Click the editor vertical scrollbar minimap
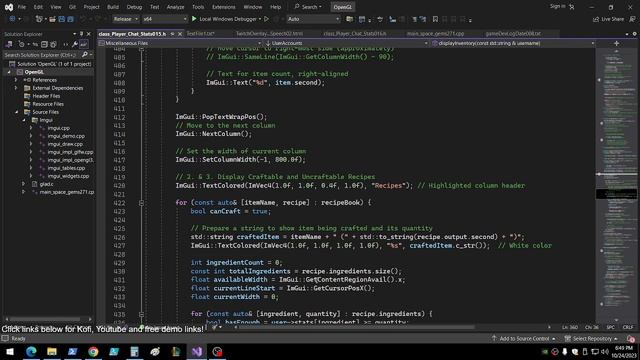The height and width of the screenshot is (360, 640). pos(616,185)
